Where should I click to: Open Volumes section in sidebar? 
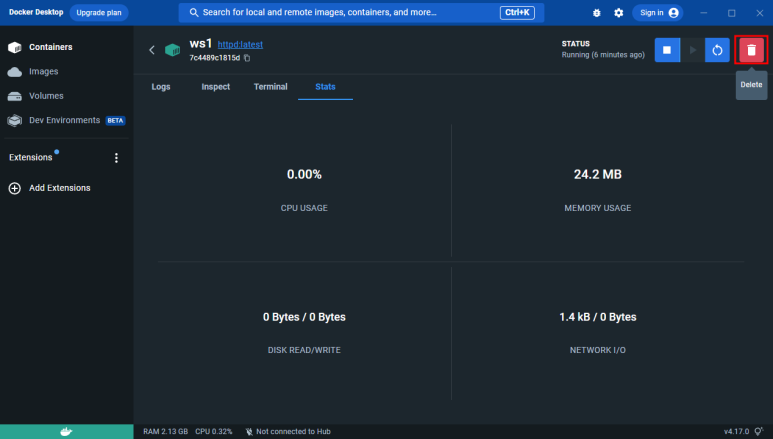click(x=46, y=96)
